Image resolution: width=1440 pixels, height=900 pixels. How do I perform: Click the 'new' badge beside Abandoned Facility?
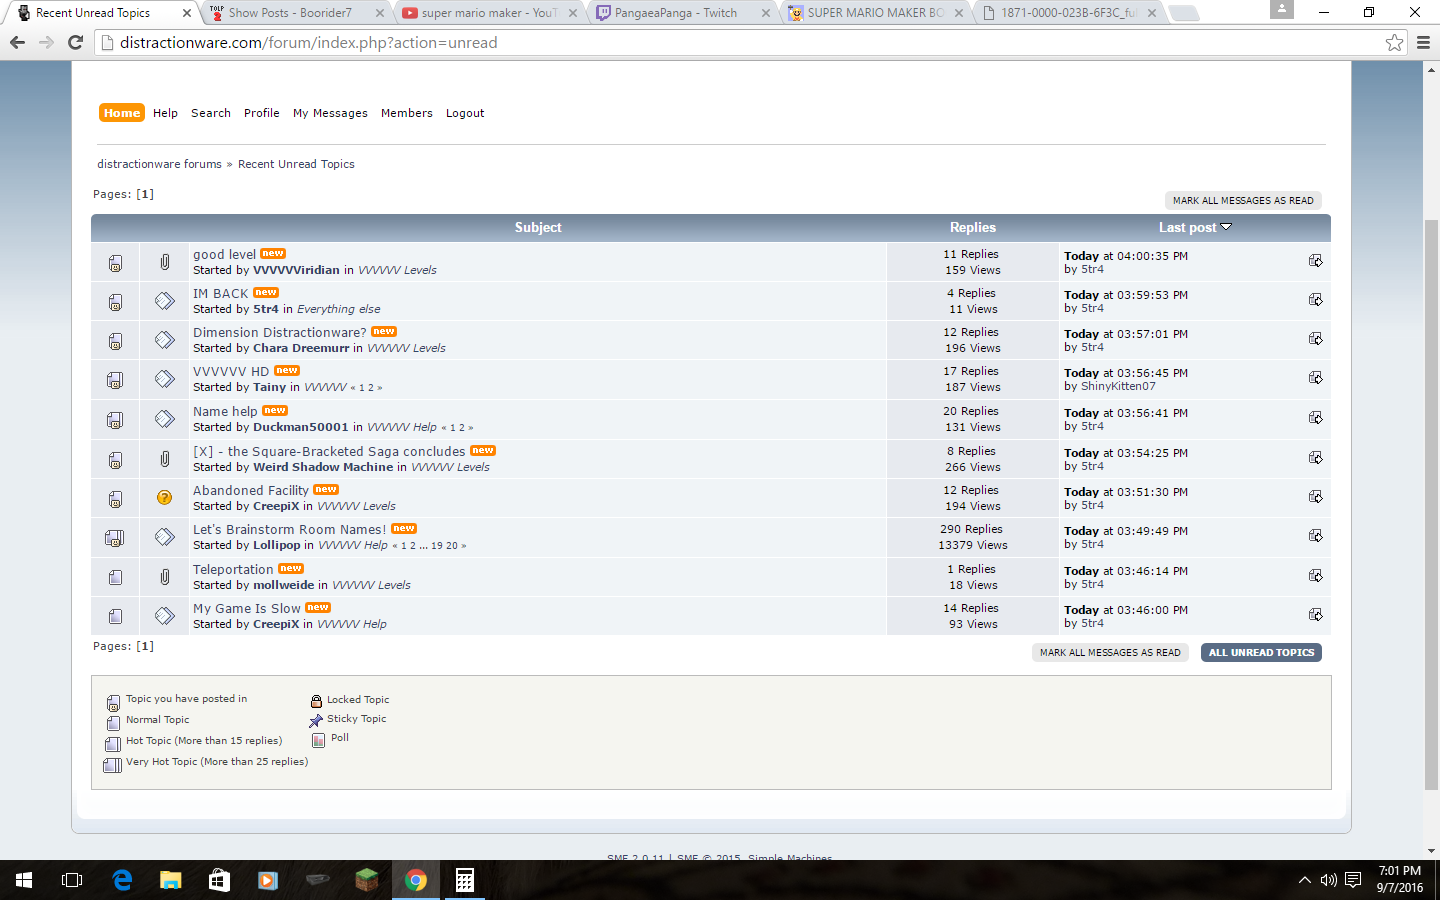tap(326, 490)
